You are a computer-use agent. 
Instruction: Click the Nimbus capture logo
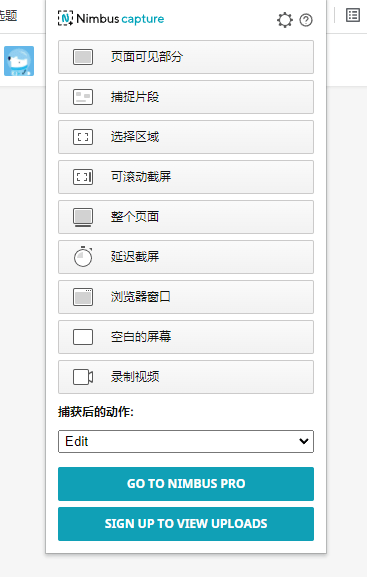111,18
